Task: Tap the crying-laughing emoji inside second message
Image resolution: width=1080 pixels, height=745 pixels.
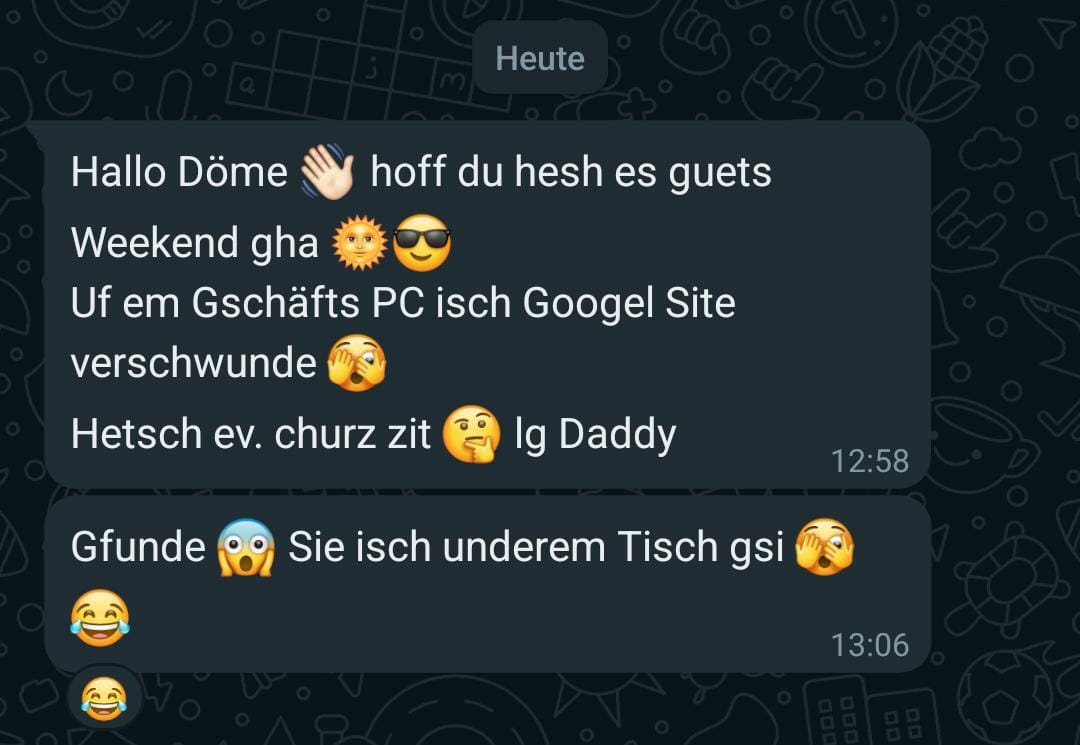Action: 100,618
